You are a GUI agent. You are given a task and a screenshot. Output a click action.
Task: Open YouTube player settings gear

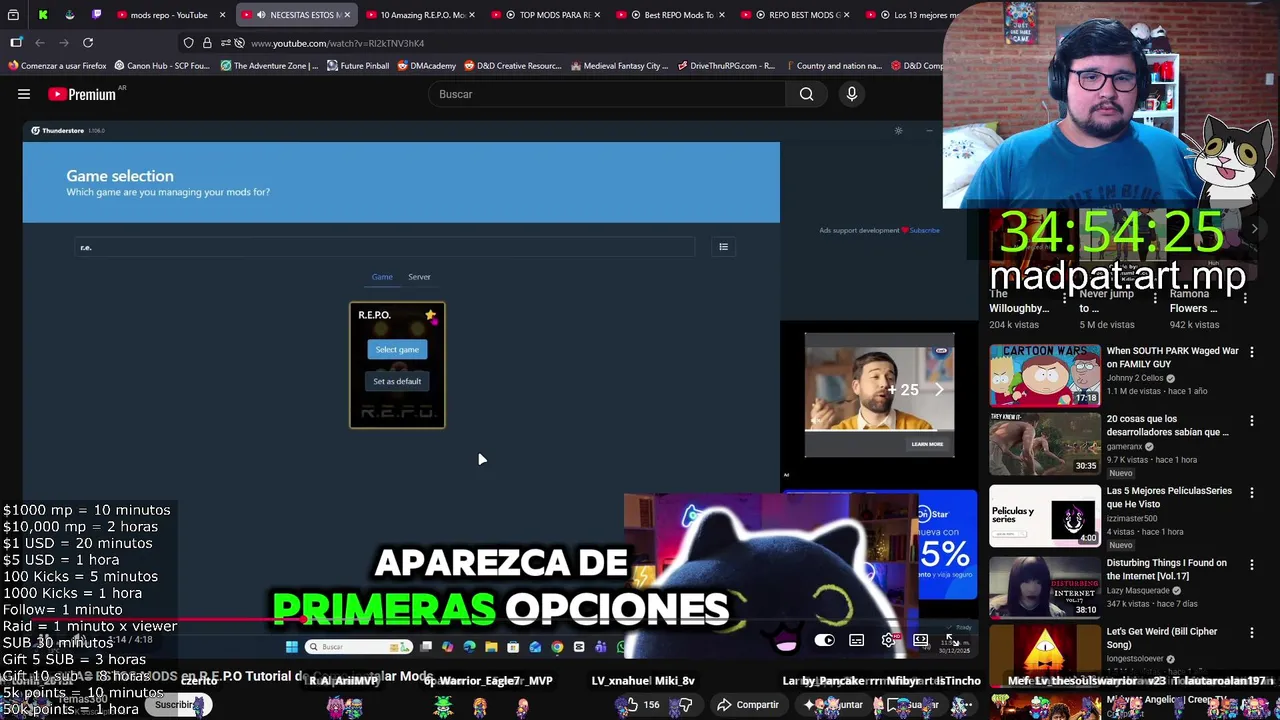tap(888, 640)
